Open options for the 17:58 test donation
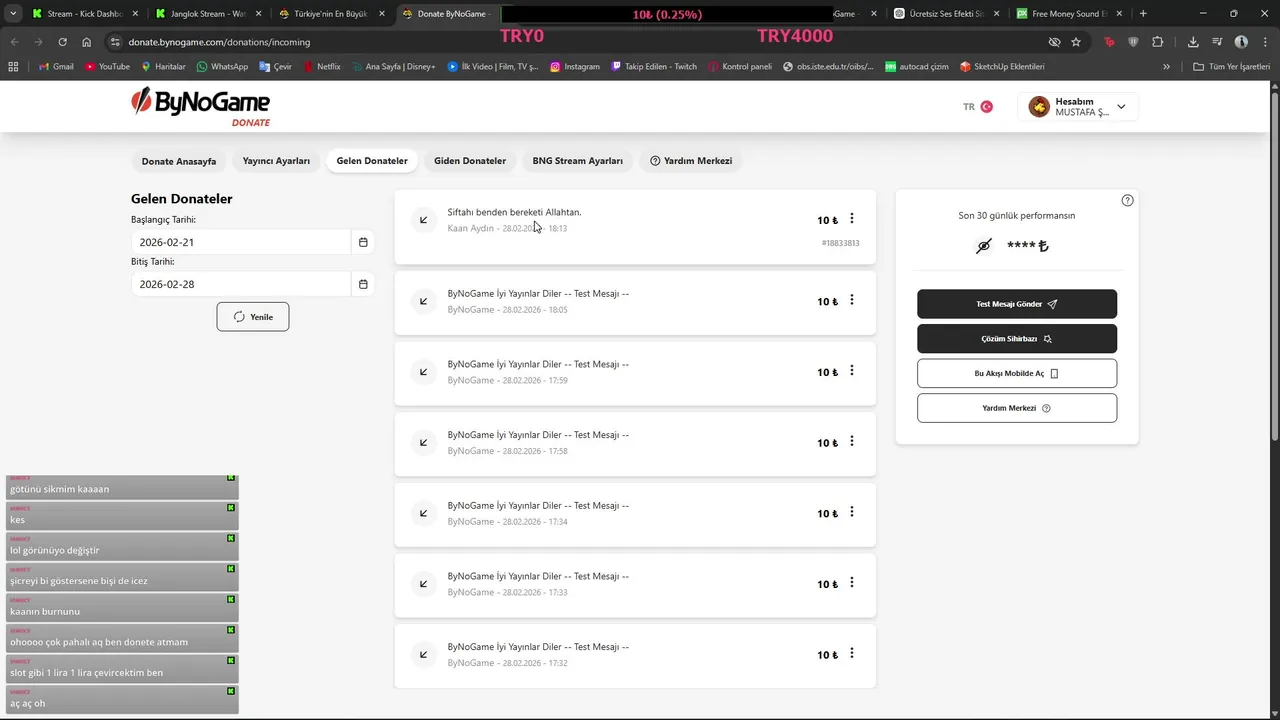Image resolution: width=1280 pixels, height=720 pixels. pos(852,442)
